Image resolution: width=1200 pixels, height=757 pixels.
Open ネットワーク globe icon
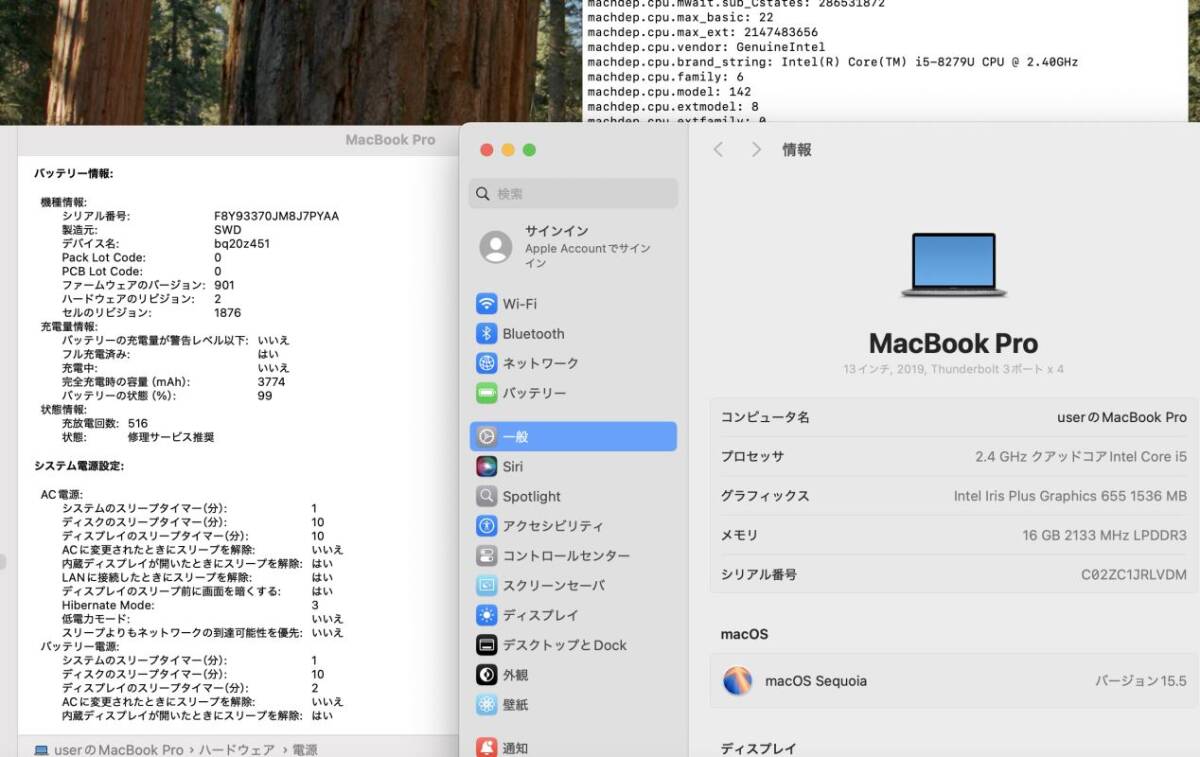(487, 363)
